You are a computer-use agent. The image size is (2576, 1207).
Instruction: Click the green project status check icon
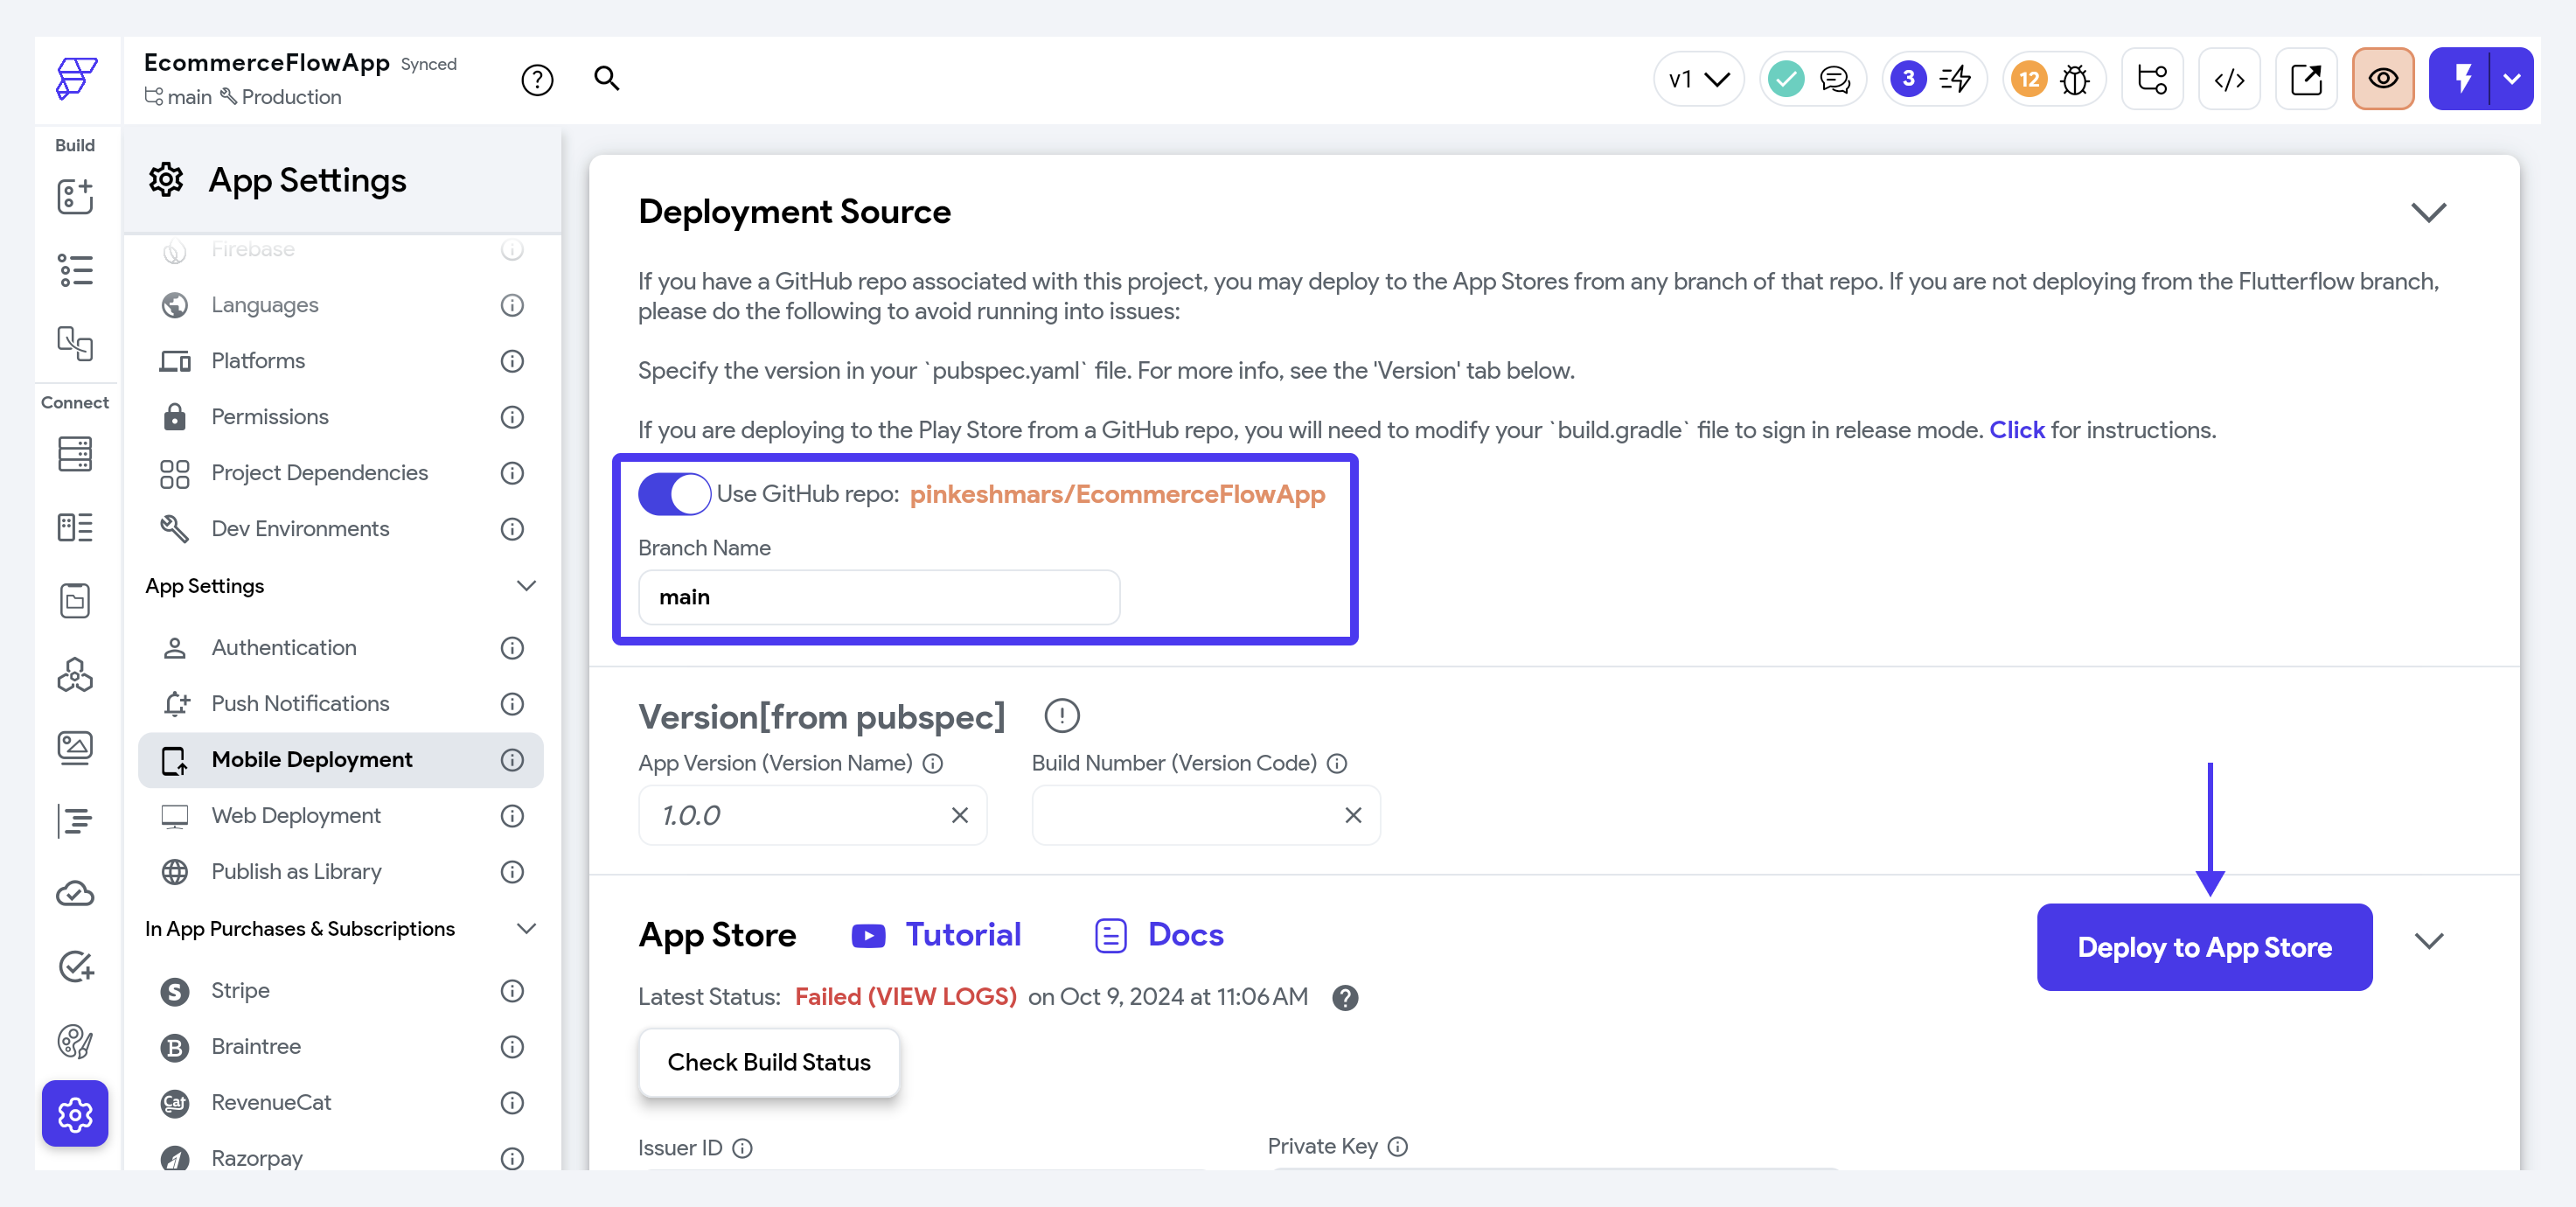pyautogui.click(x=1786, y=79)
